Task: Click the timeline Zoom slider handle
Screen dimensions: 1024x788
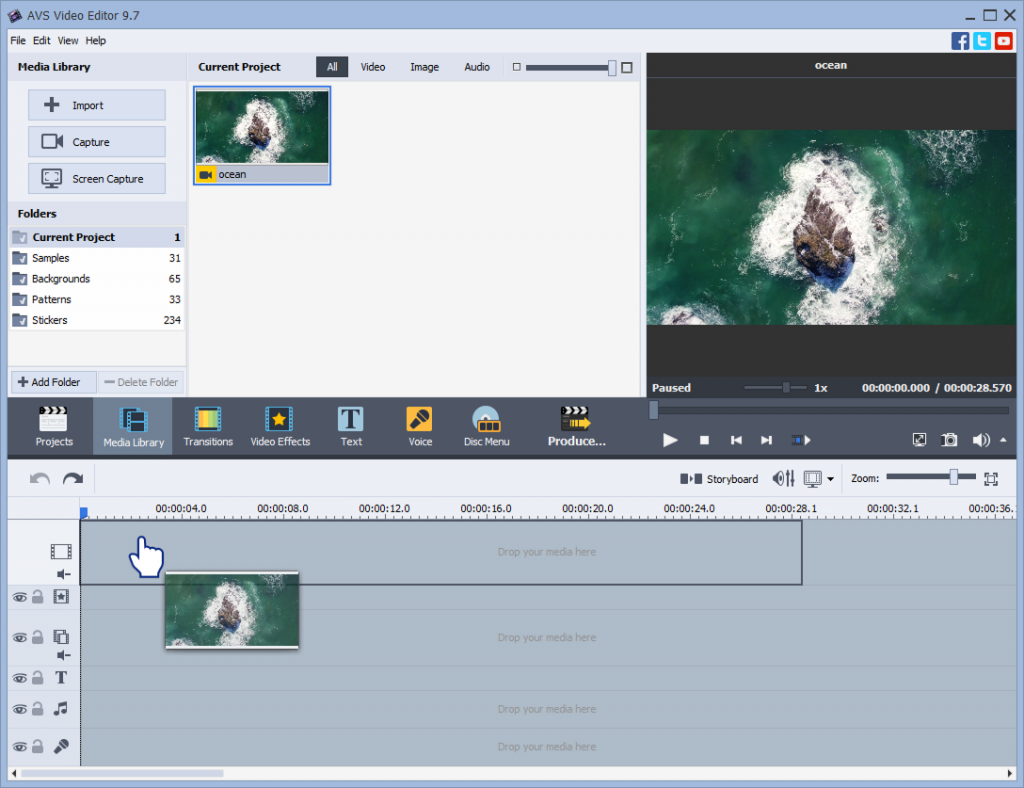Action: click(954, 478)
